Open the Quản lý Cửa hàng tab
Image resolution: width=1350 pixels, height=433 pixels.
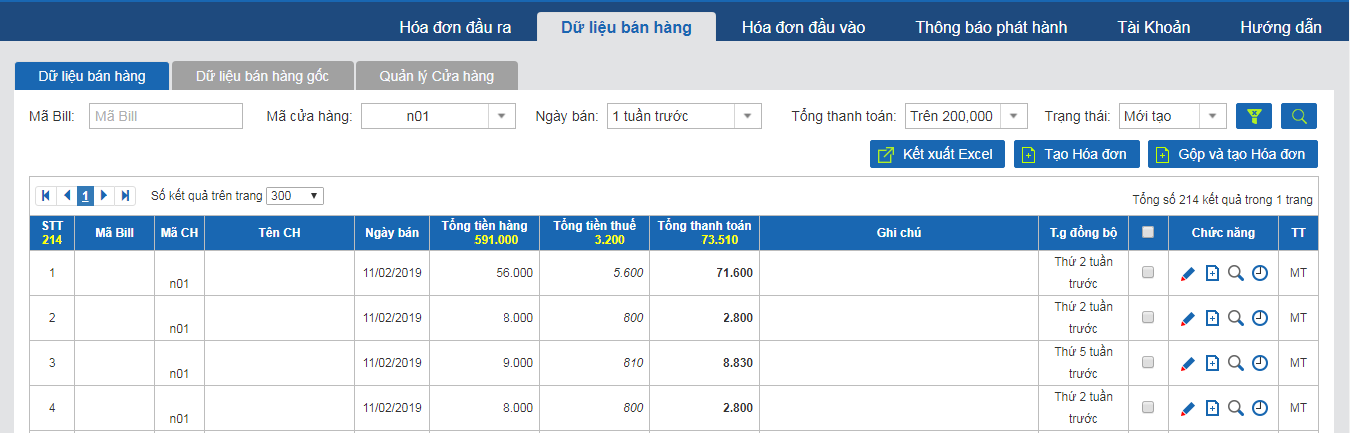pyautogui.click(x=437, y=76)
